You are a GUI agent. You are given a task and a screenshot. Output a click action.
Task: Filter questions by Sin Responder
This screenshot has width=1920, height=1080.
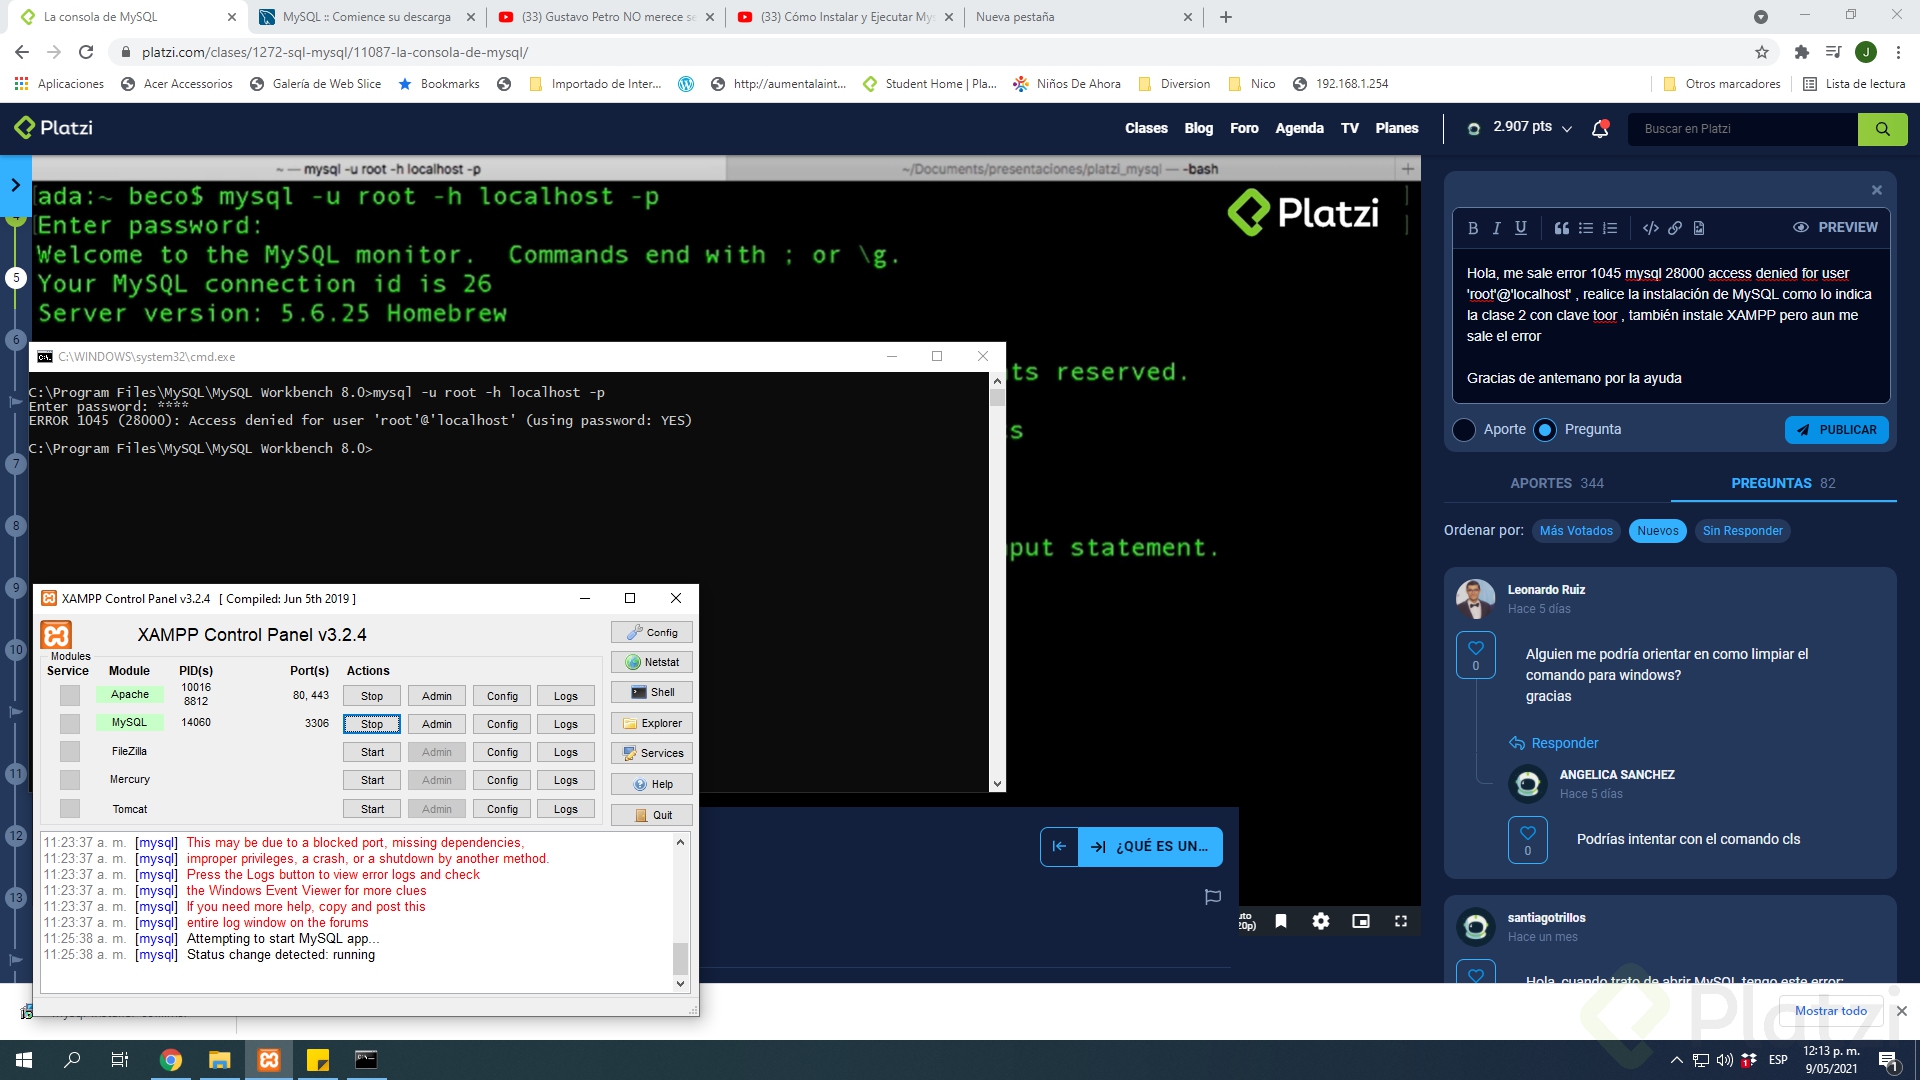point(1742,531)
